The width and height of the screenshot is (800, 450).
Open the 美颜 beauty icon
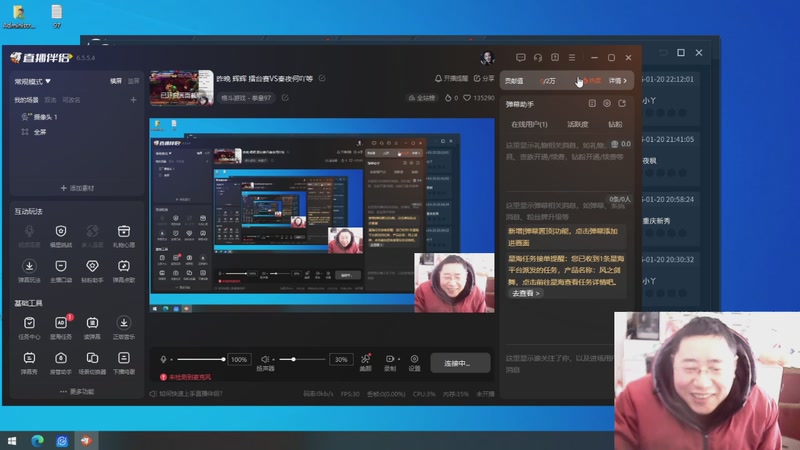click(x=365, y=359)
